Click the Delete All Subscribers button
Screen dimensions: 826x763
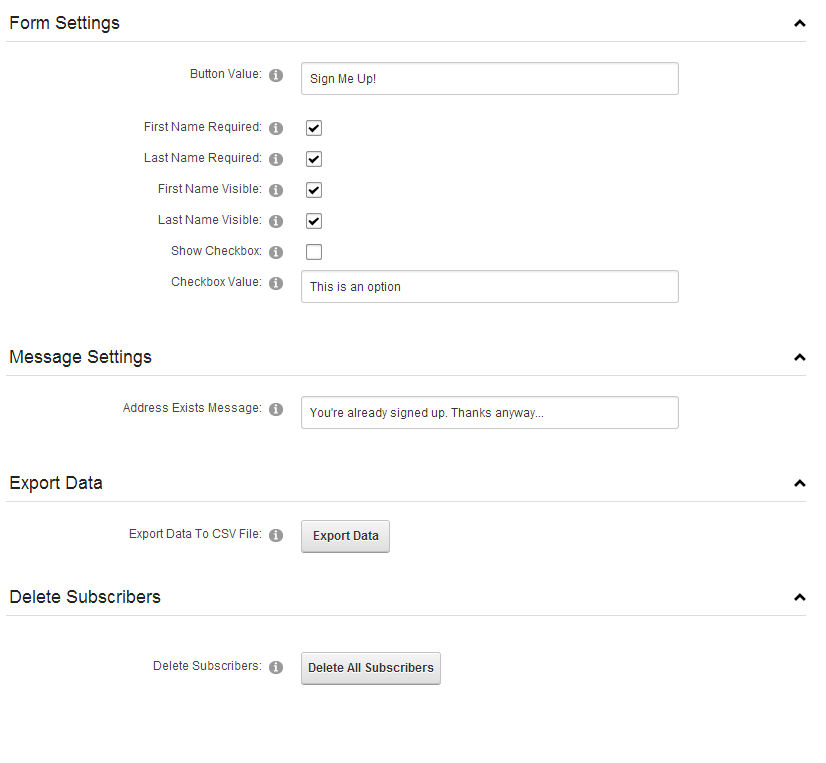click(x=371, y=669)
